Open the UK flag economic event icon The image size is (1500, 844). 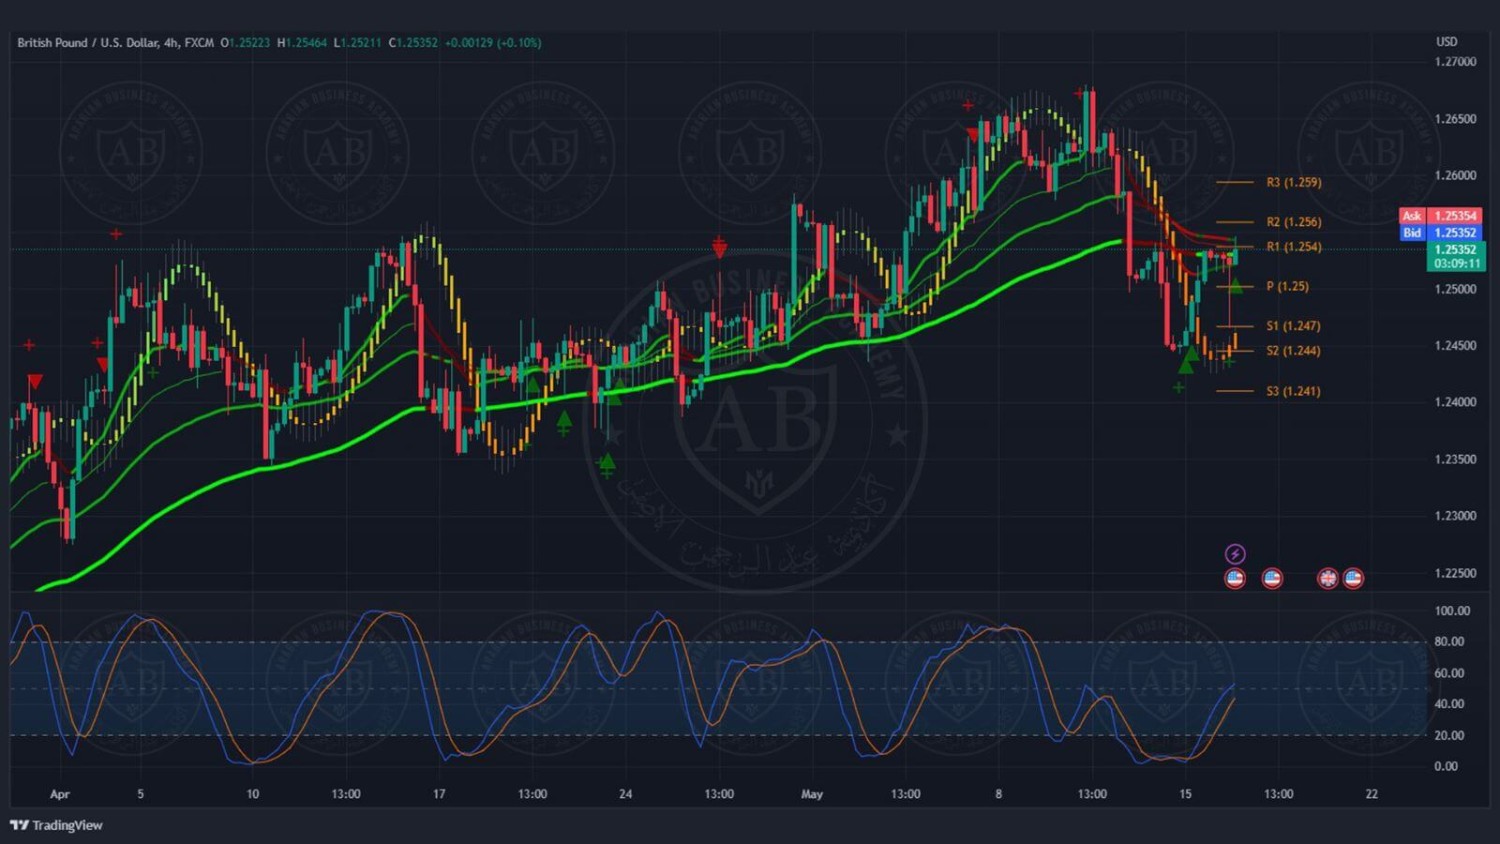point(1327,578)
